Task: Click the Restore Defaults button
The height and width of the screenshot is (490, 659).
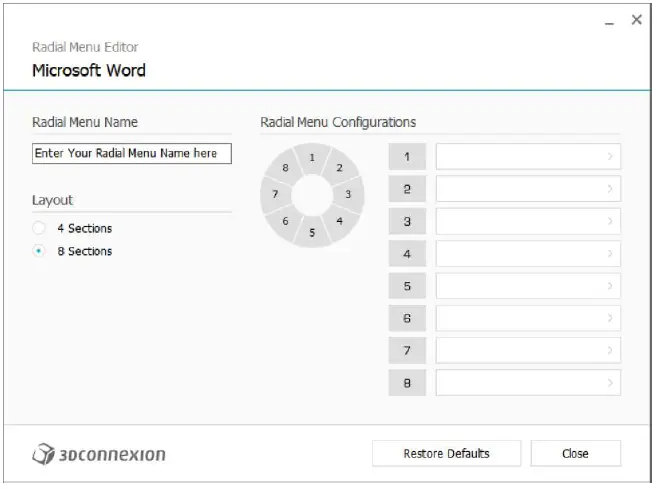Action: pyautogui.click(x=446, y=453)
